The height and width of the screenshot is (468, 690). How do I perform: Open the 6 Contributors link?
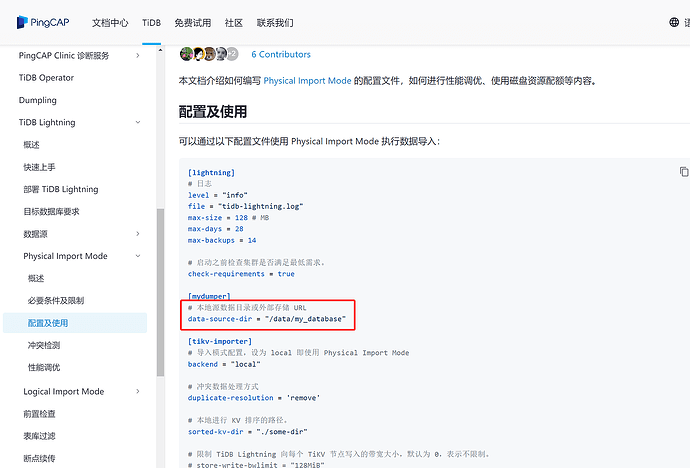[281, 55]
